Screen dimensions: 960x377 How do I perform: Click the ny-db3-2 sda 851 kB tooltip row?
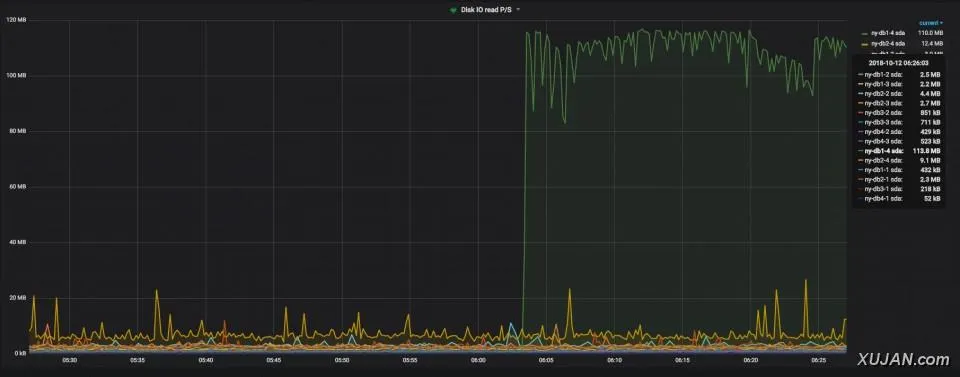tap(899, 113)
